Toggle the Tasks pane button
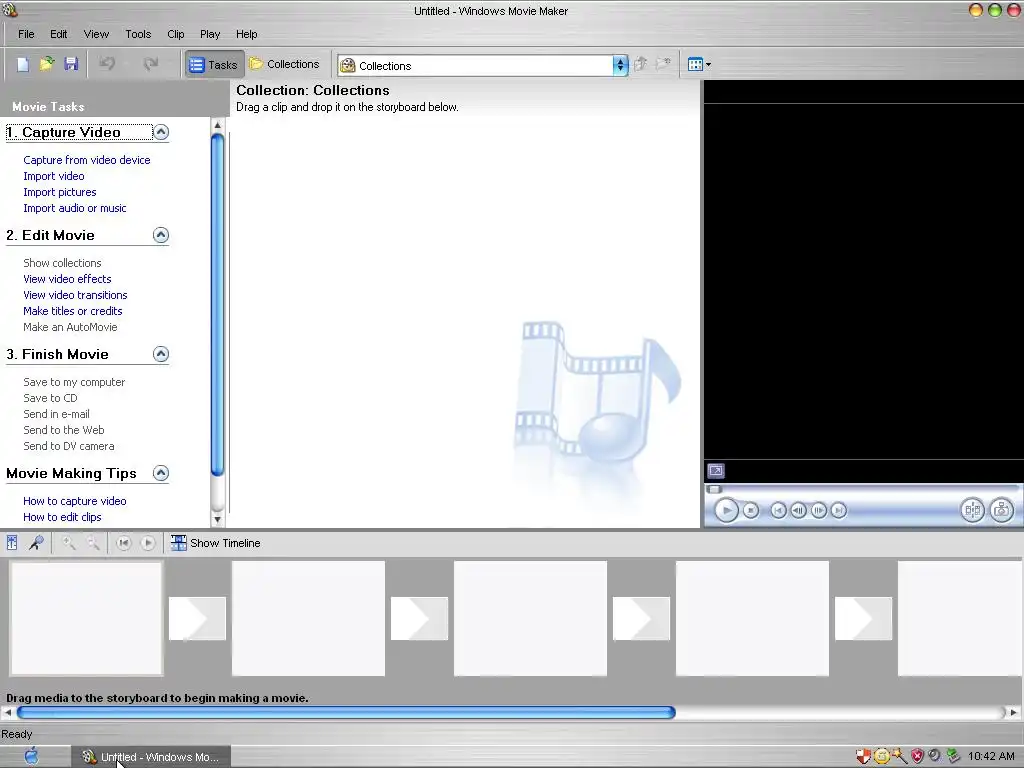1024x768 pixels. click(x=214, y=65)
